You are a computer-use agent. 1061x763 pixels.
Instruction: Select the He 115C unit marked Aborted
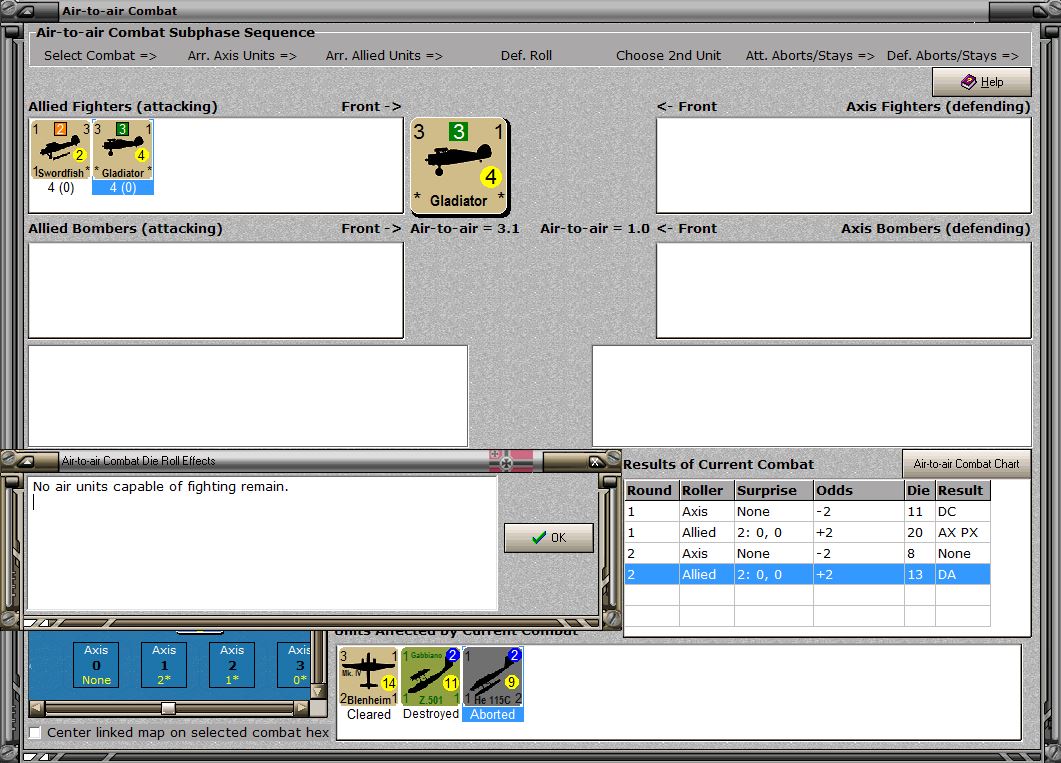coord(493,676)
